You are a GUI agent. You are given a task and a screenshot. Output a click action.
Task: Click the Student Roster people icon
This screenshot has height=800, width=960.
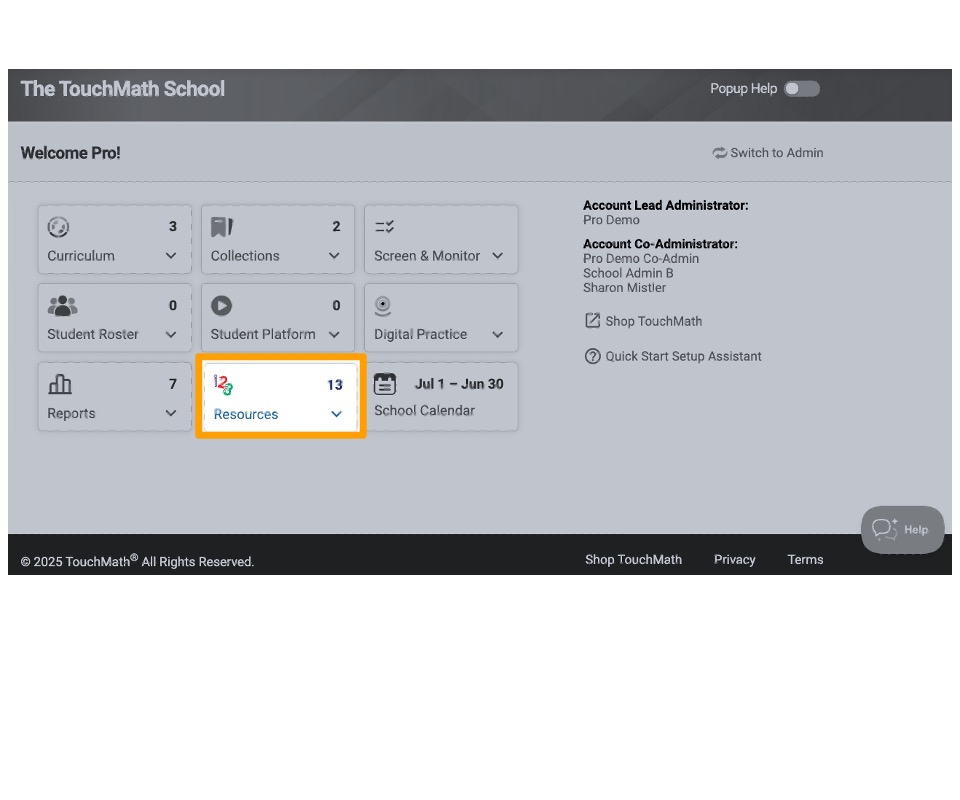click(62, 305)
